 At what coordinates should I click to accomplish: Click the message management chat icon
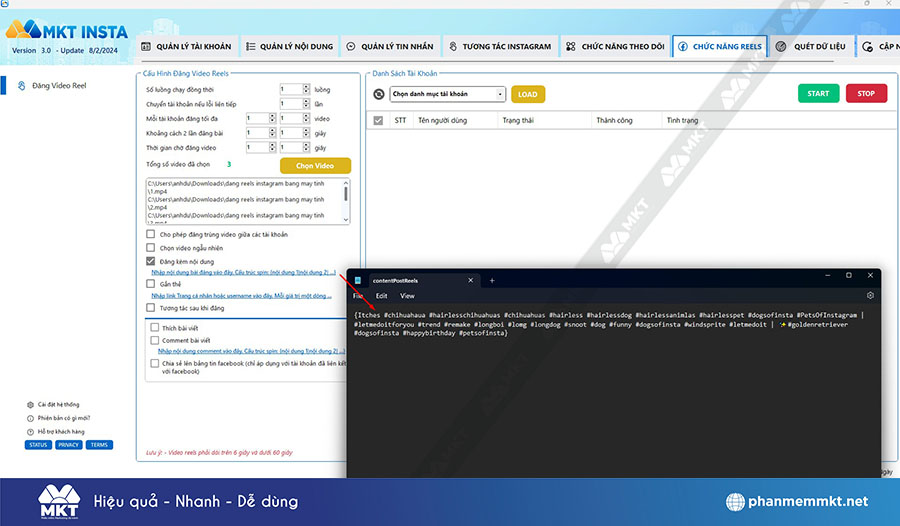coord(351,47)
